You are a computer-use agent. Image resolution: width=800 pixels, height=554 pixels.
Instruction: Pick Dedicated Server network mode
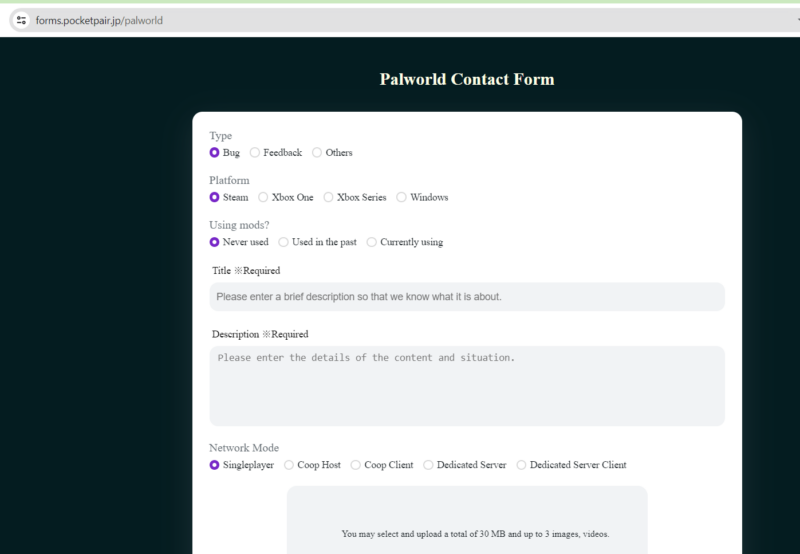click(429, 465)
